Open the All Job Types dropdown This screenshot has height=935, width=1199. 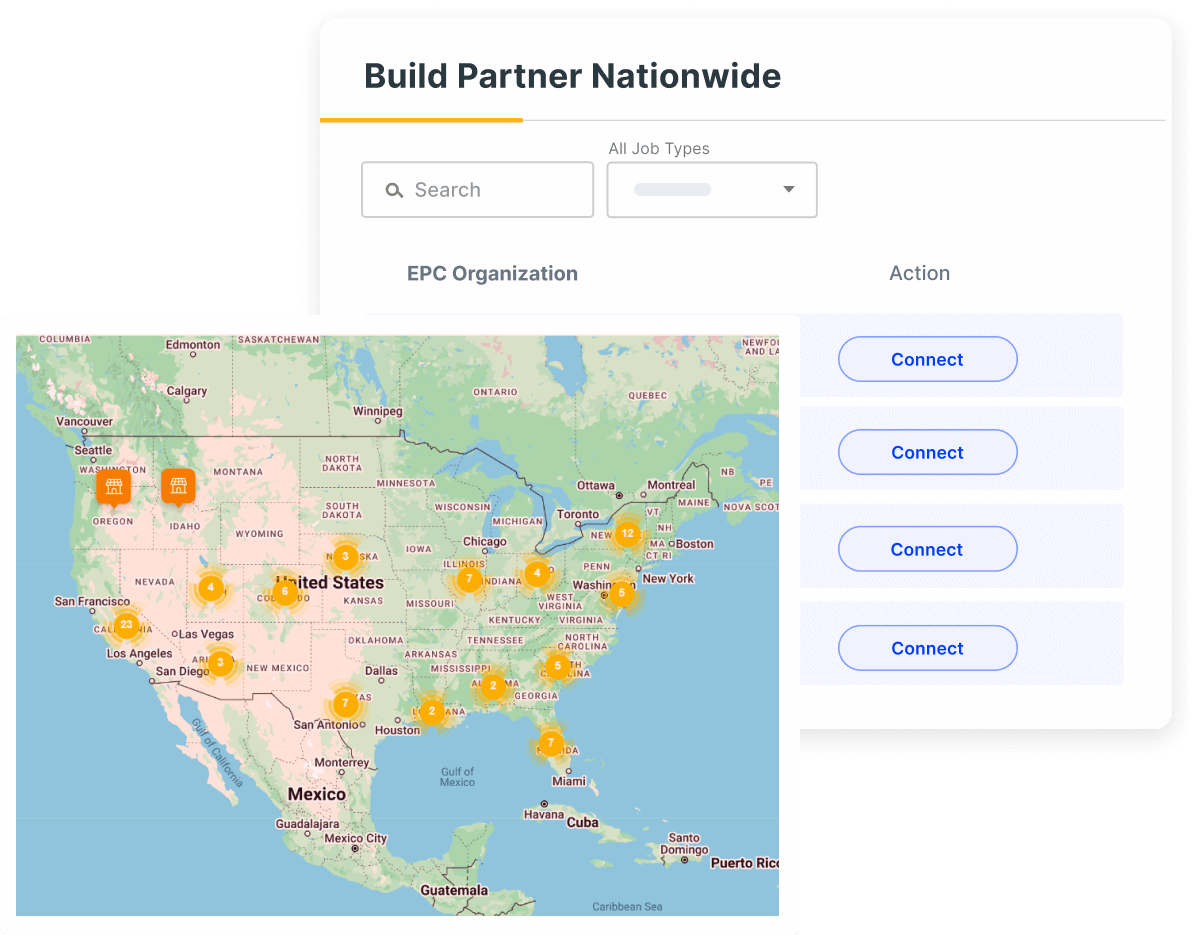pyautogui.click(x=711, y=190)
